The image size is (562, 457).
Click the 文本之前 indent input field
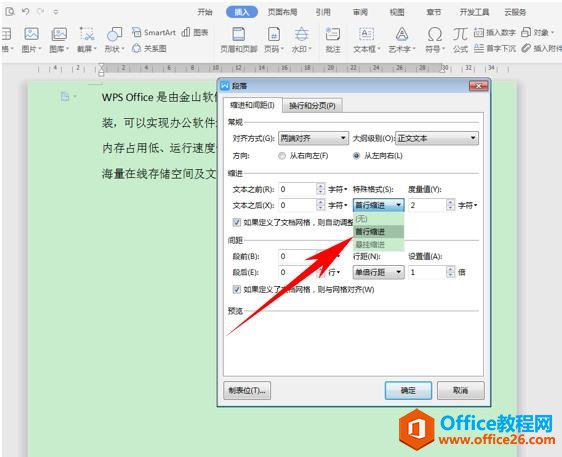[297, 189]
